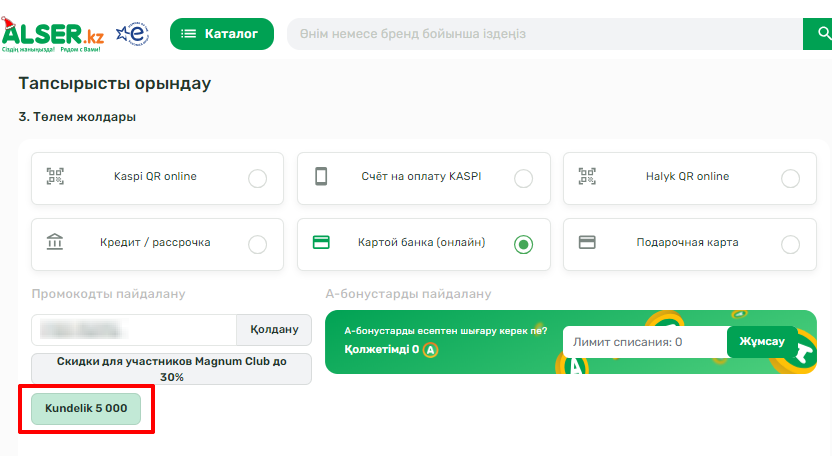
Task: Click the Halyk QR online code icon
Action: click(x=587, y=177)
